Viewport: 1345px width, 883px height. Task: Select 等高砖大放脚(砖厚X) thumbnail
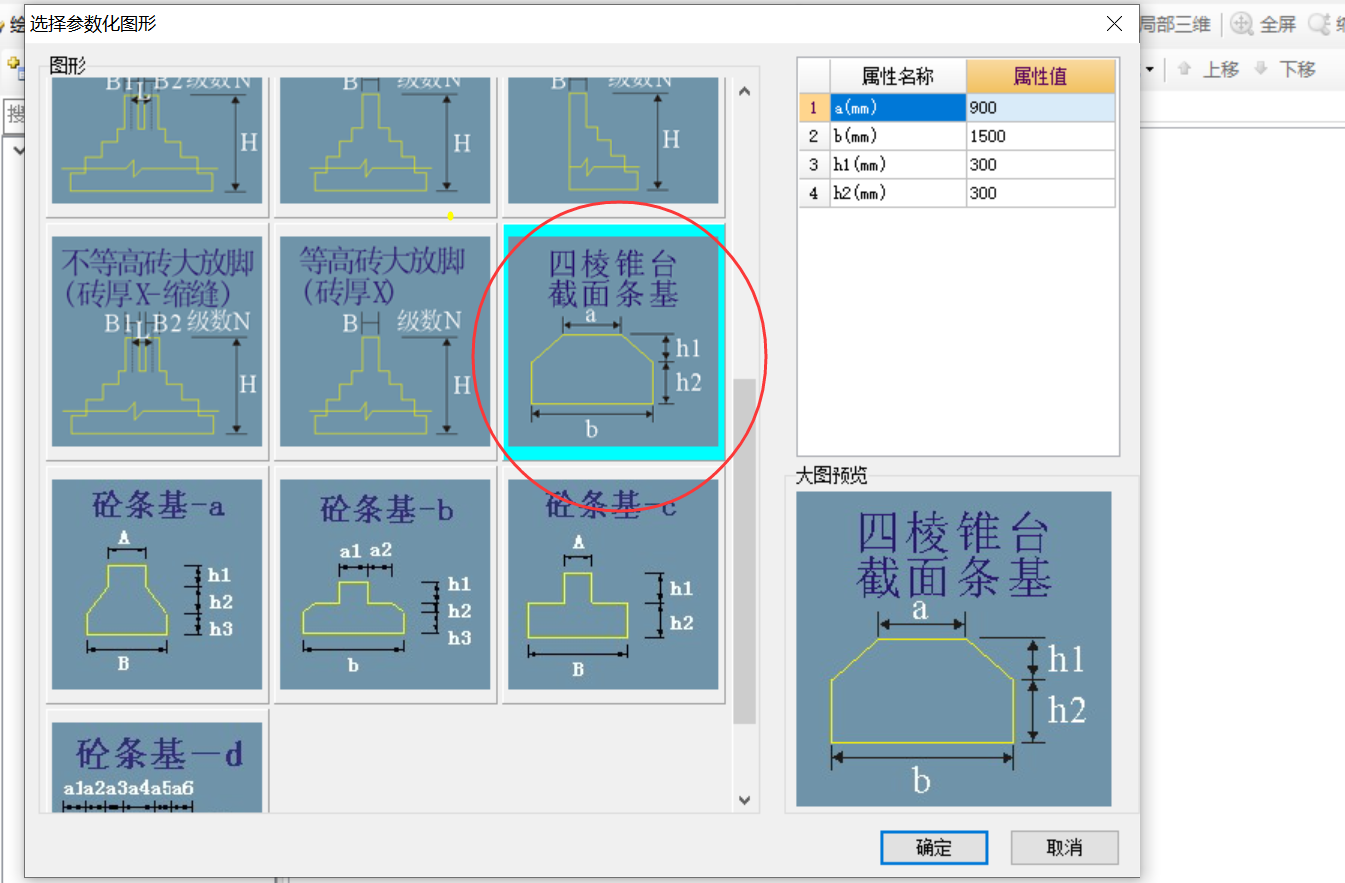click(385, 341)
